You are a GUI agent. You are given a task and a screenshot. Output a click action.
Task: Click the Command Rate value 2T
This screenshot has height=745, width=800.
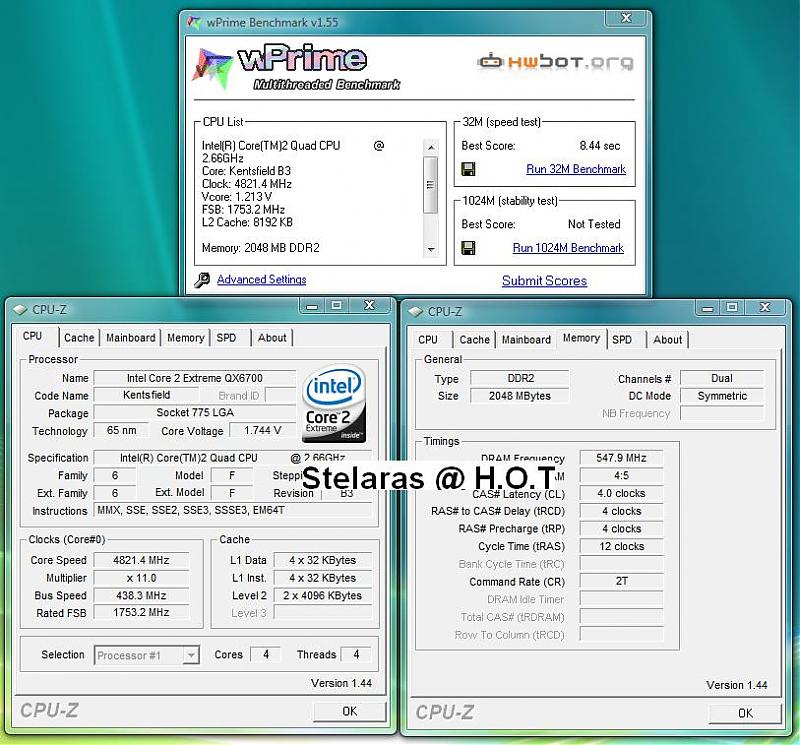click(x=621, y=581)
